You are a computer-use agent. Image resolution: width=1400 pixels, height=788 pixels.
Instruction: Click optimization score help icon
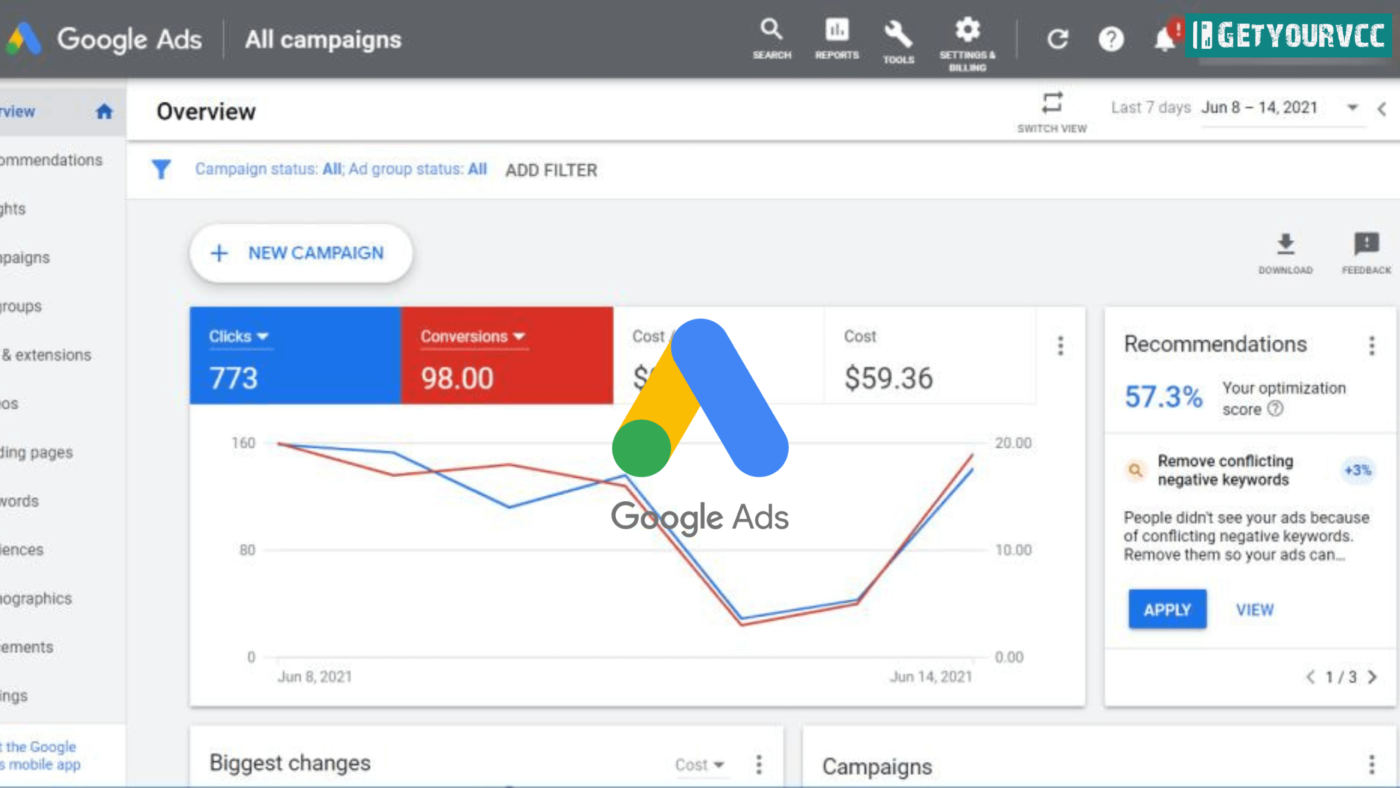(x=1275, y=409)
